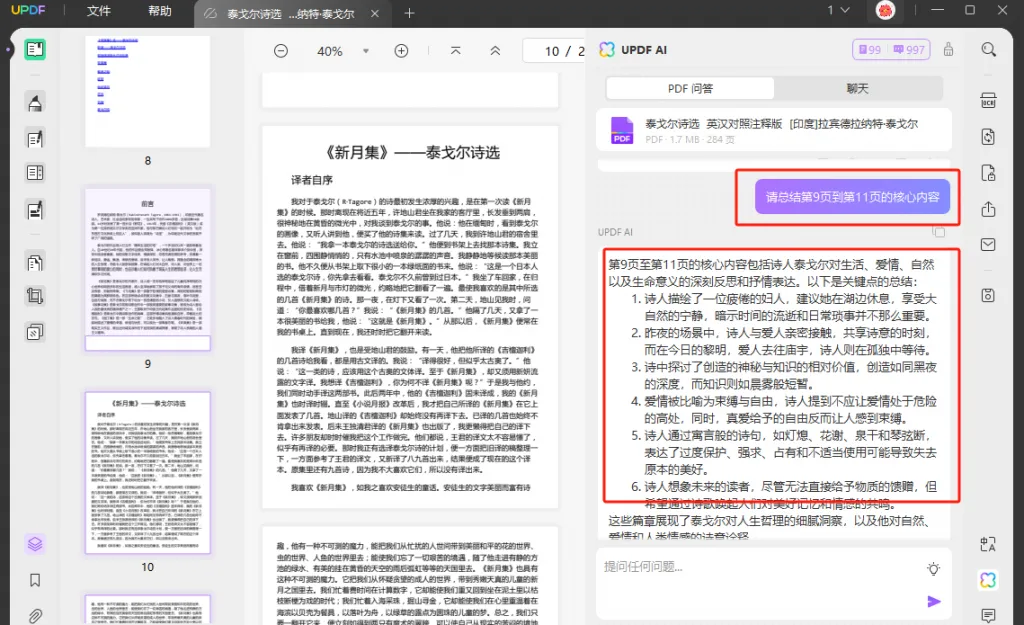
Task: Open the form preparation tool icon
Action: coord(35,173)
